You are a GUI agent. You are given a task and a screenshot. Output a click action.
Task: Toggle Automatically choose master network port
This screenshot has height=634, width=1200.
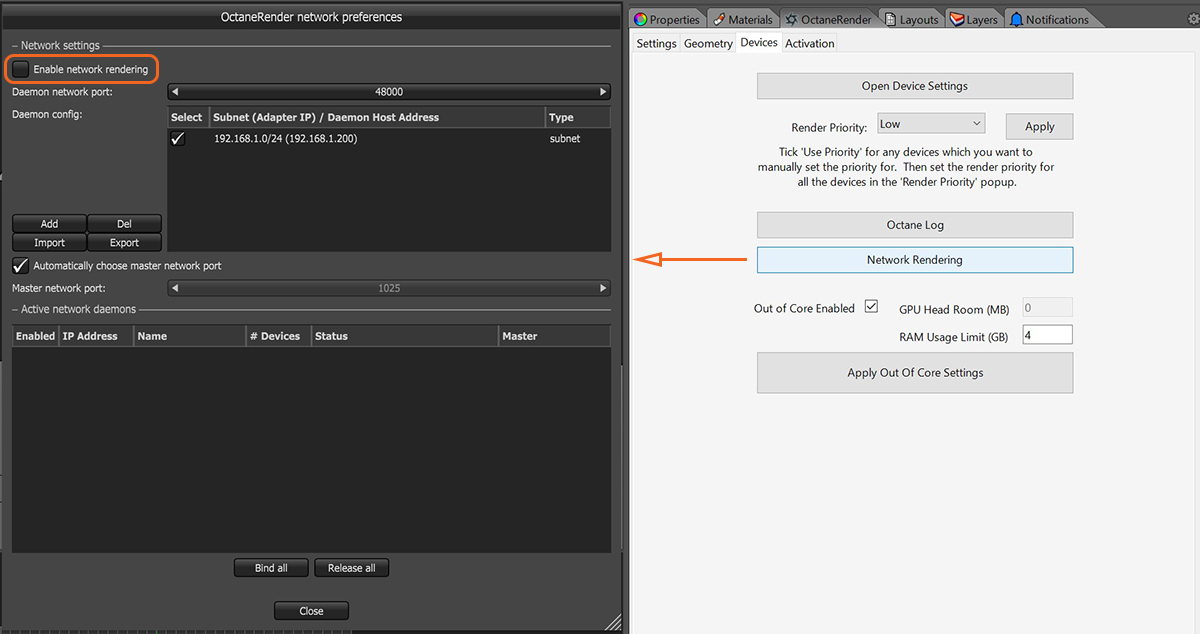tap(21, 266)
